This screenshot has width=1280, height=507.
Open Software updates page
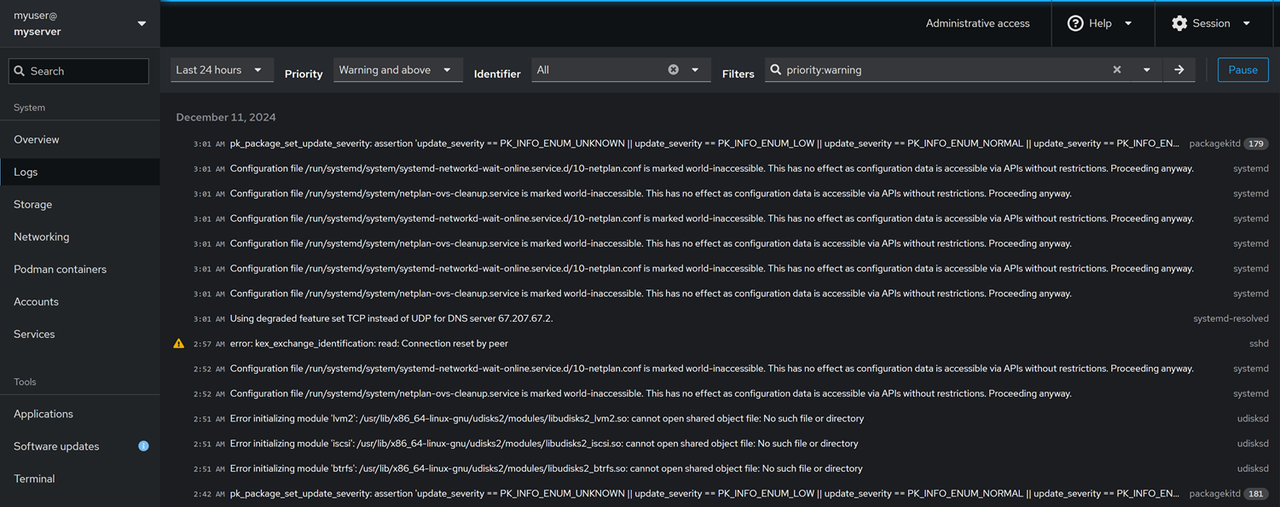tap(80, 446)
